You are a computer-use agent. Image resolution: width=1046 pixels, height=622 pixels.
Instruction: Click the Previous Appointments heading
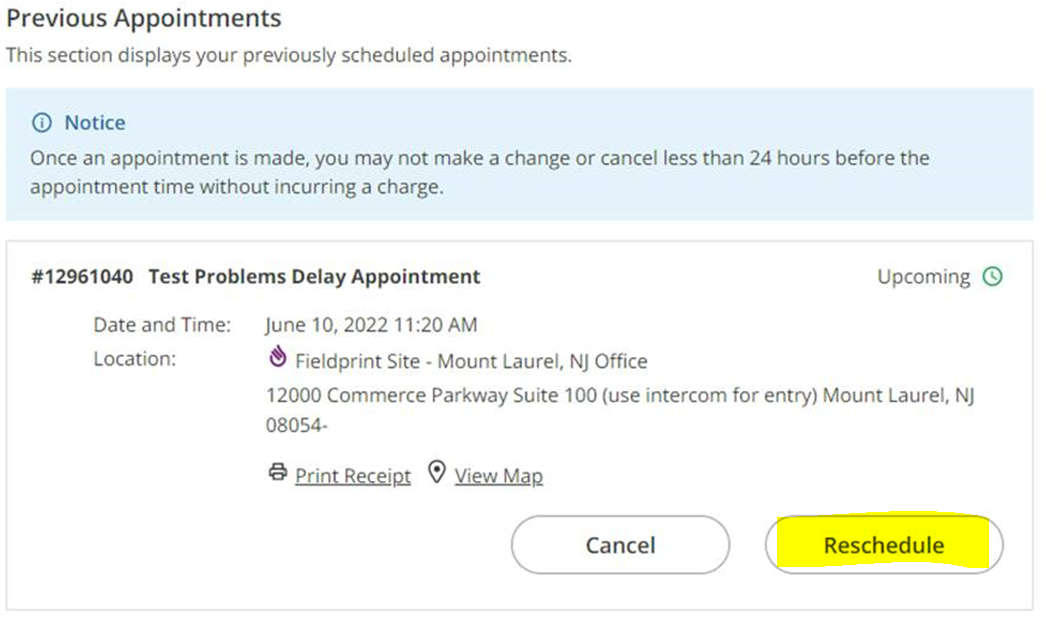[x=144, y=18]
